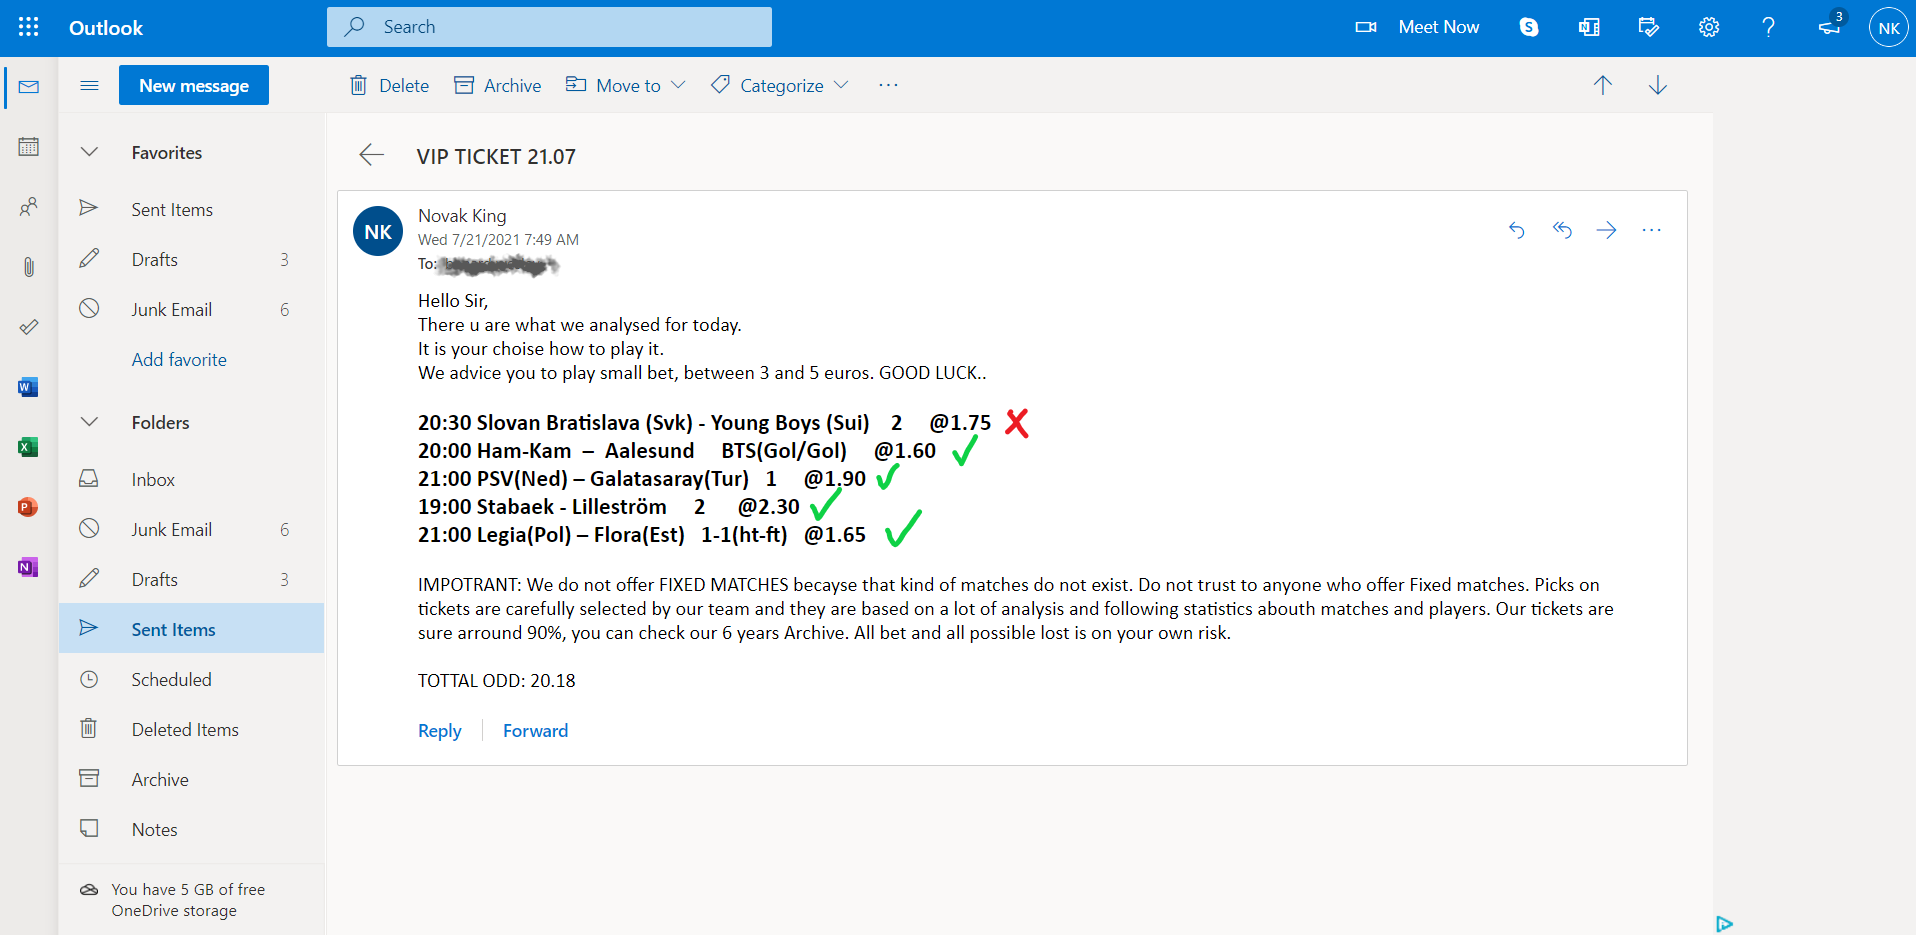Open notifications announcements icon with badge
Viewport: 1916px width, 935px height.
coord(1830,26)
